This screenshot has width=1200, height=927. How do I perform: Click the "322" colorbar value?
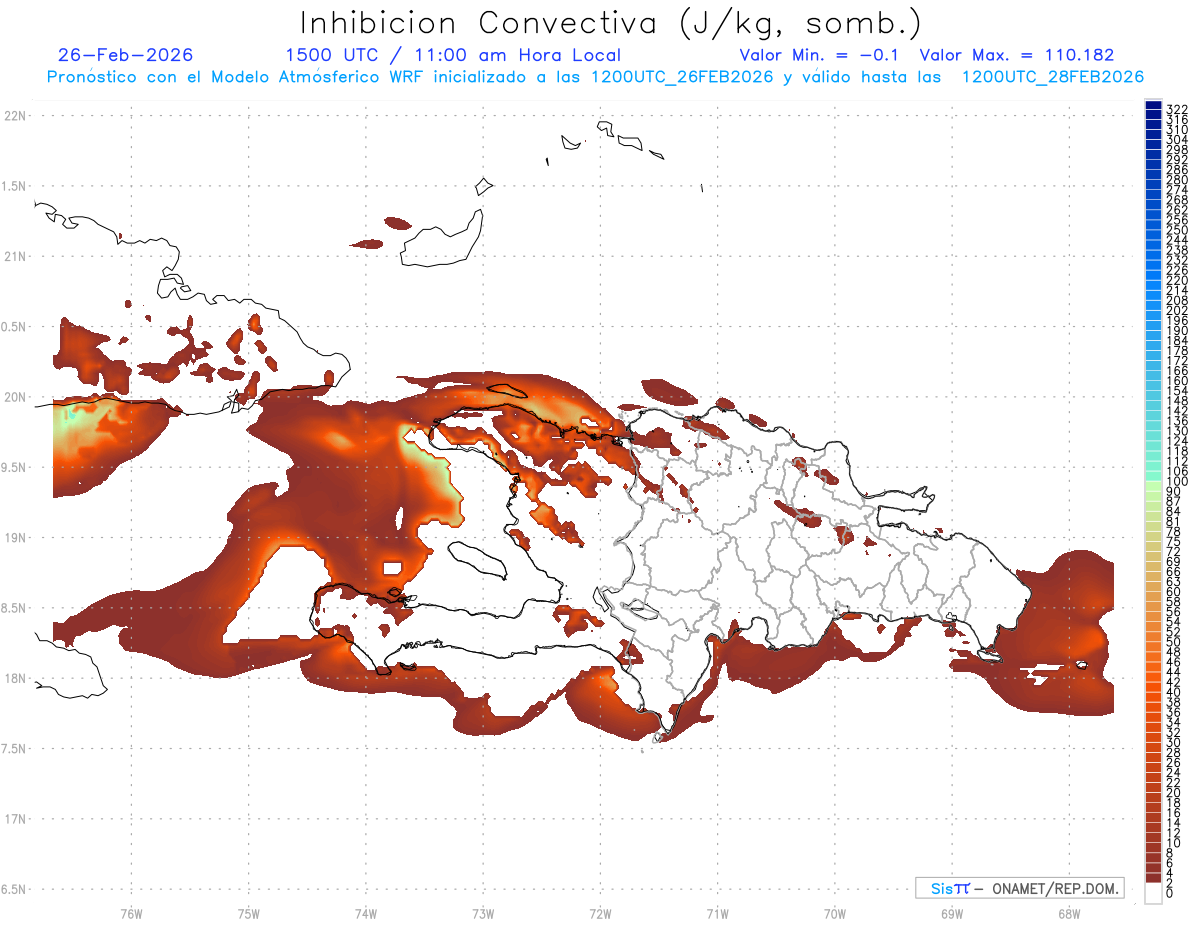point(1177,109)
